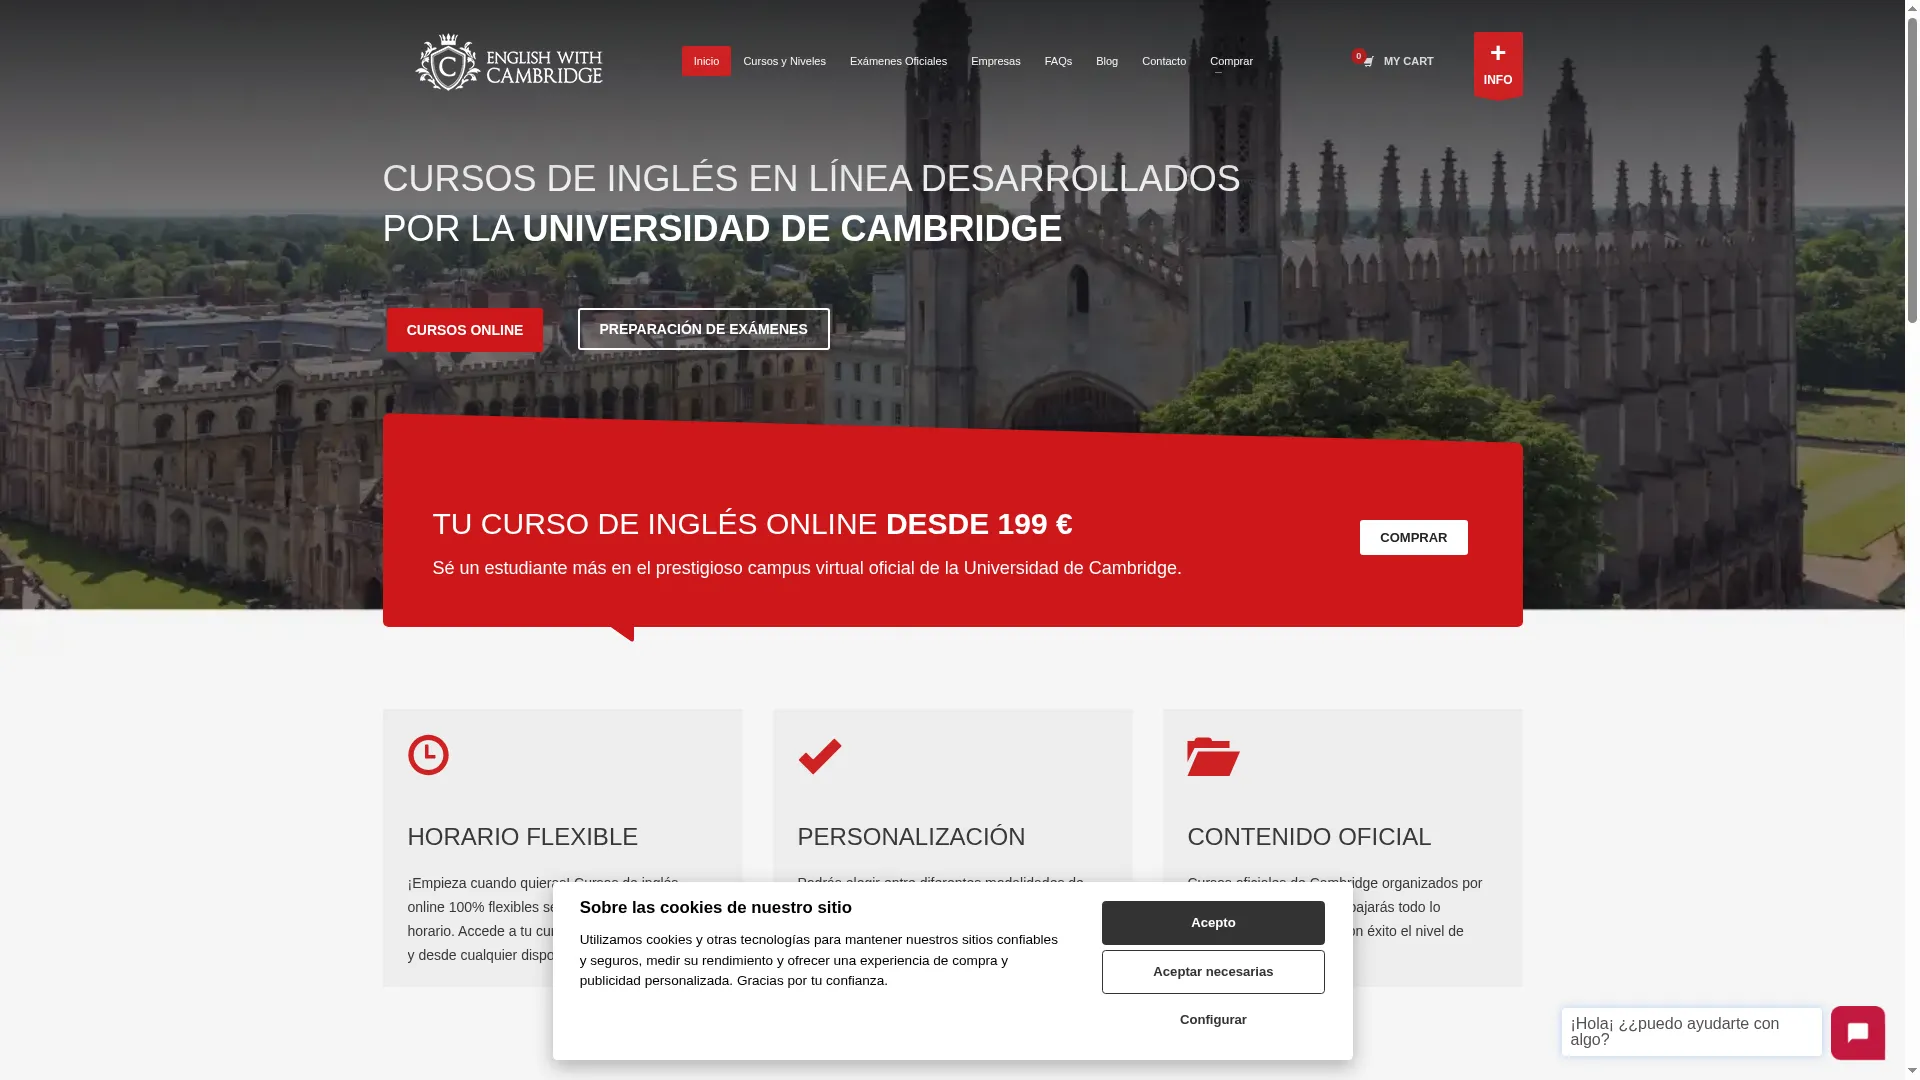Open the FAQs page
The image size is (1920, 1080).
point(1058,61)
